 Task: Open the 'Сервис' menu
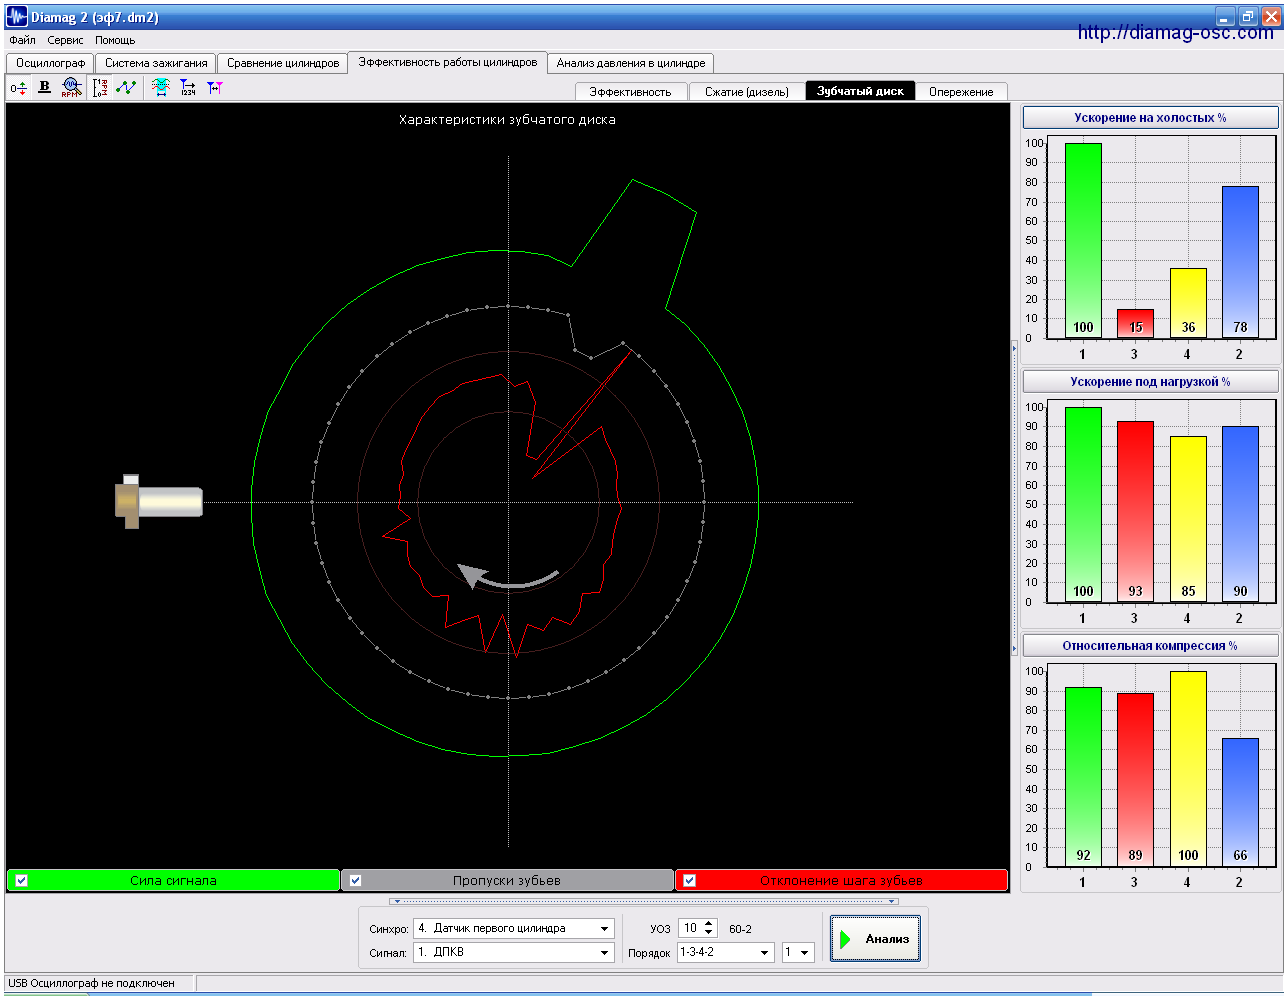(65, 40)
